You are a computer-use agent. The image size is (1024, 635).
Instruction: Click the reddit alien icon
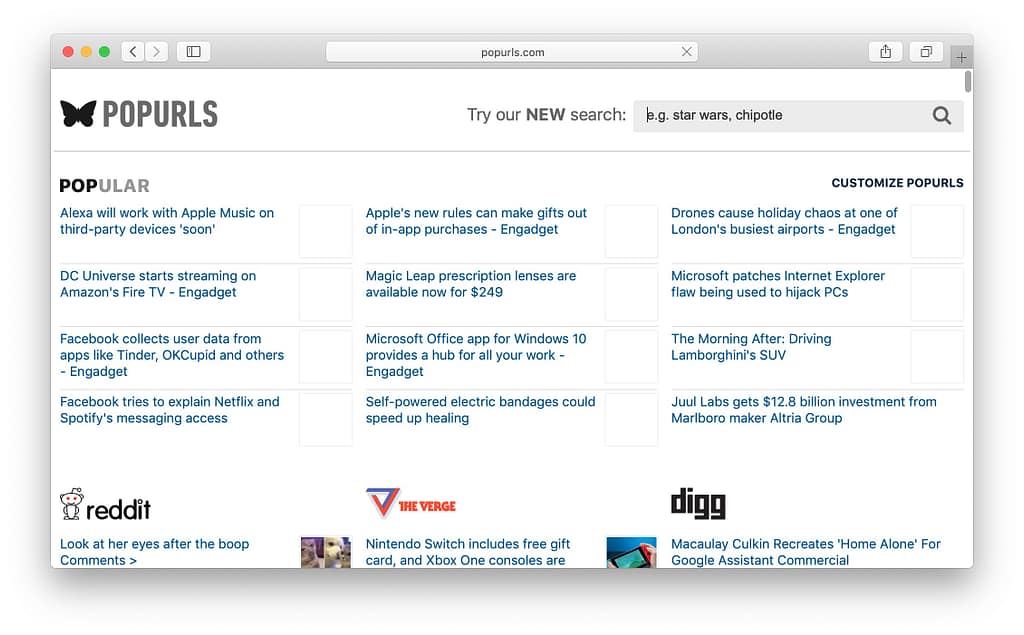click(70, 505)
